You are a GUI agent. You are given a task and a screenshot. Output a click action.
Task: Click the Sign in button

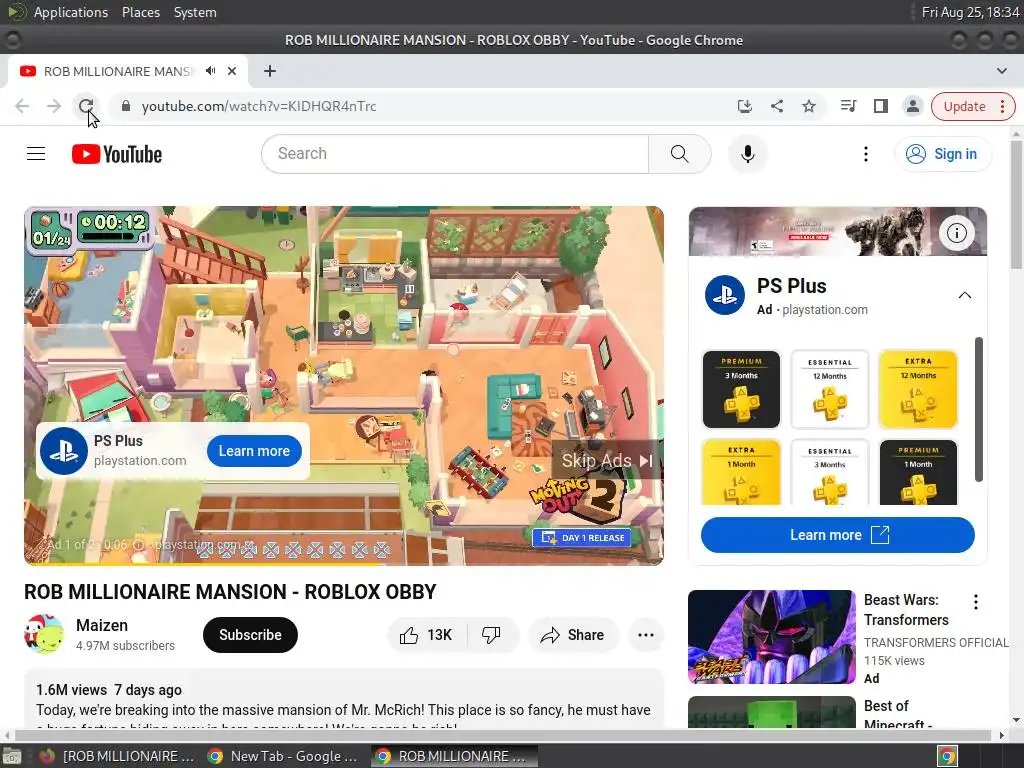pyautogui.click(x=942, y=154)
